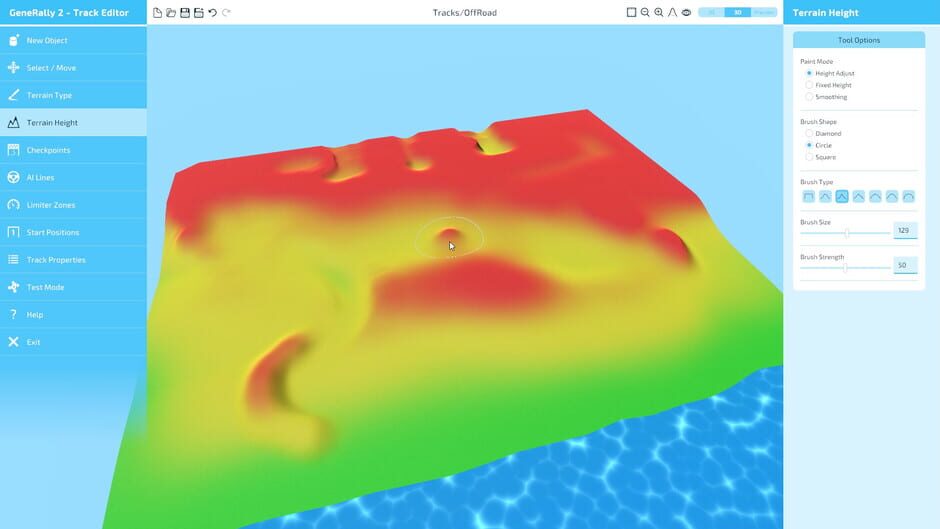This screenshot has height=529, width=940.
Task: Select the Fixed Height paint mode
Action: [809, 85]
